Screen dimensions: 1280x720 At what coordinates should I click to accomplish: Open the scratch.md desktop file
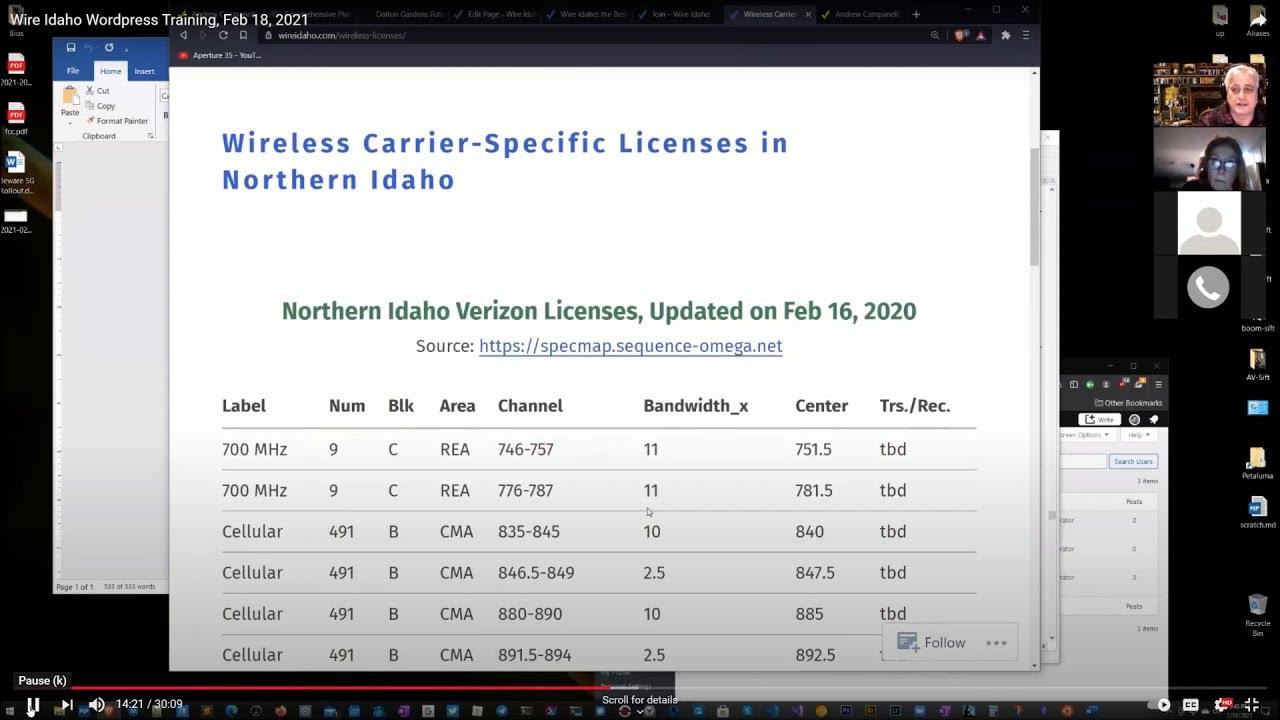1258,512
